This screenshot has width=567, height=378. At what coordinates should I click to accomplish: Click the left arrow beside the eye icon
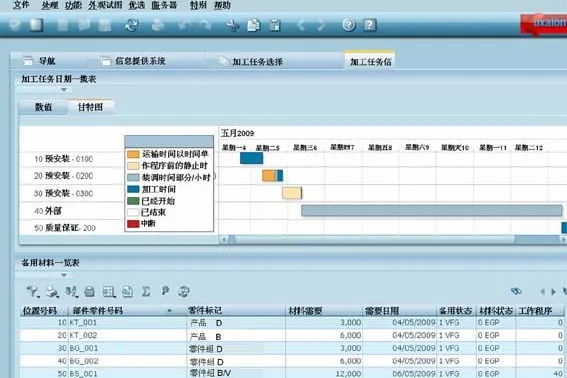pyautogui.click(x=542, y=292)
